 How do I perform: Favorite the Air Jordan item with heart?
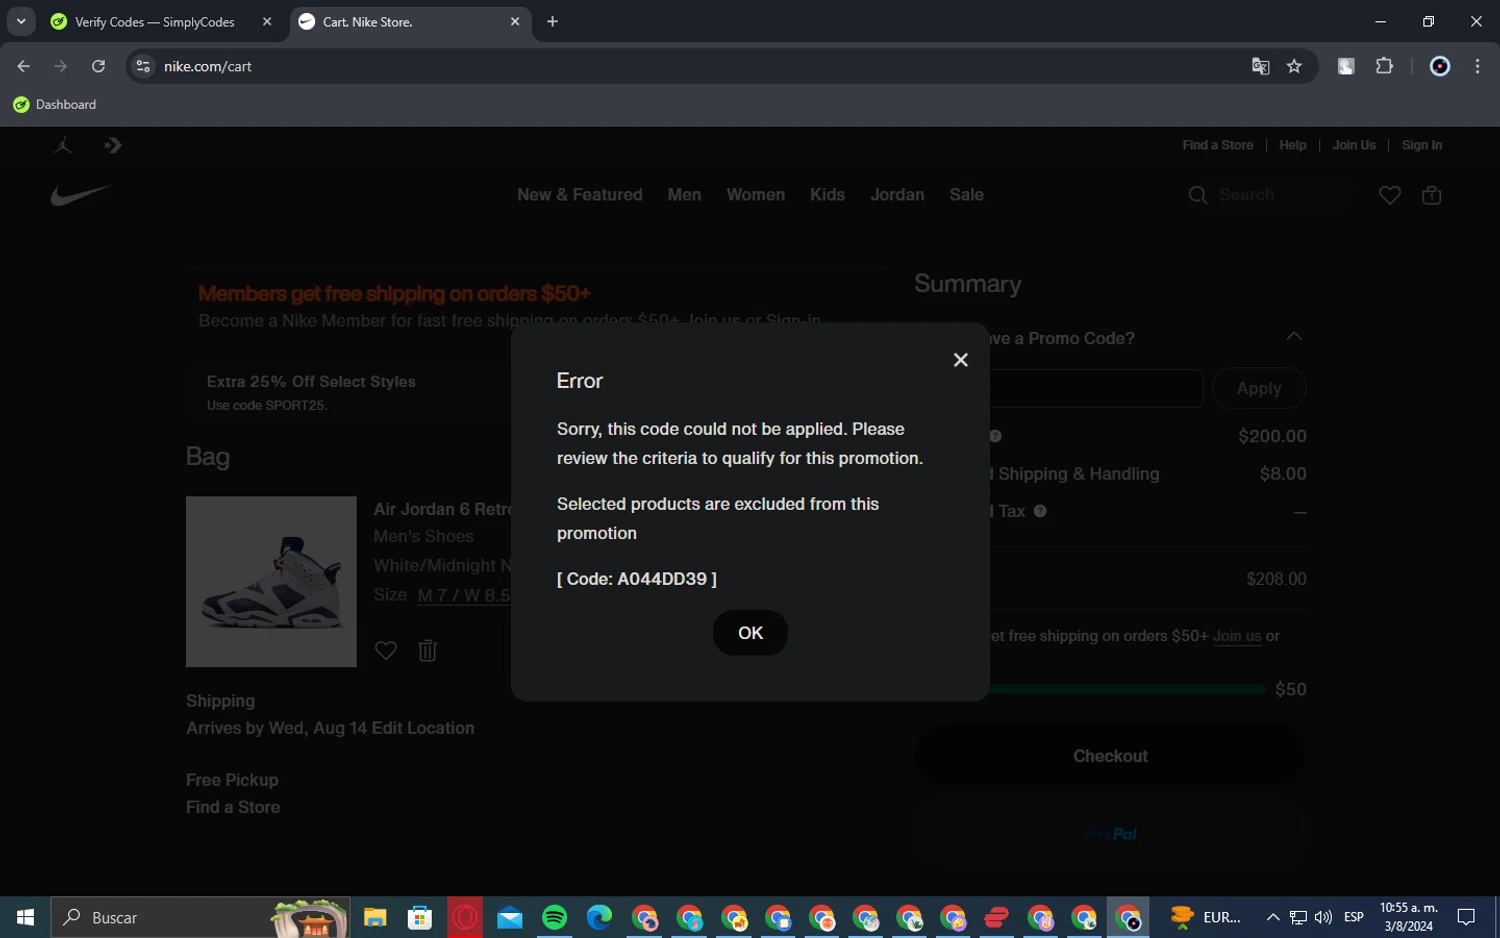pos(386,651)
